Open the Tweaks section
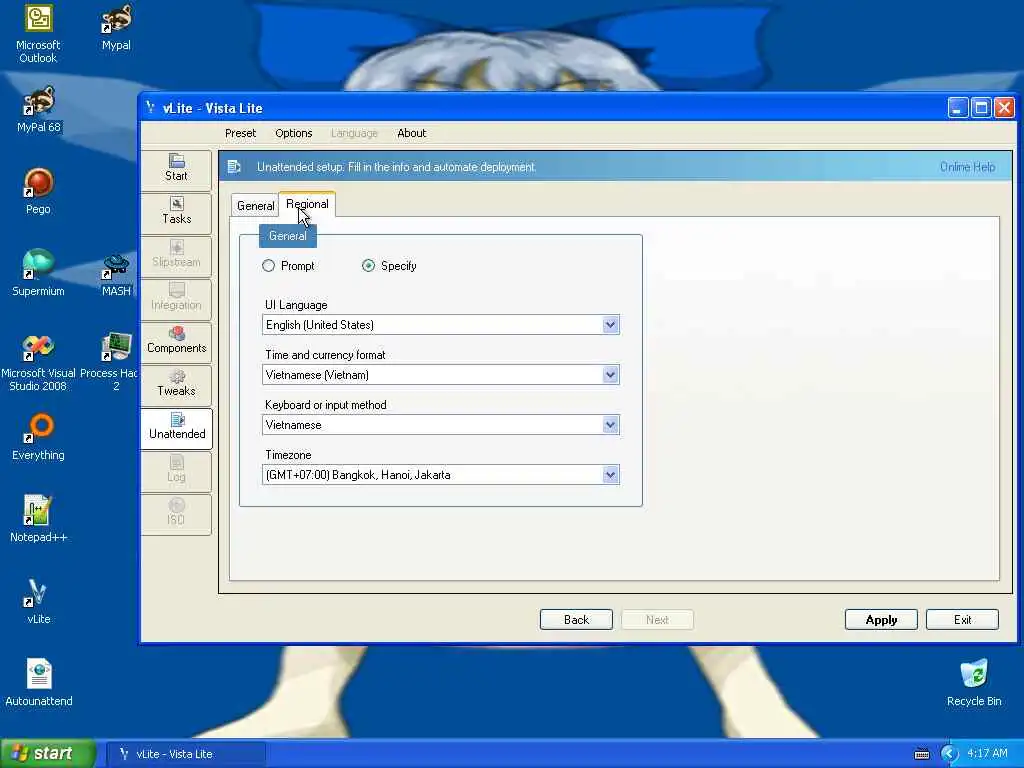This screenshot has height=768, width=1024. (176, 384)
